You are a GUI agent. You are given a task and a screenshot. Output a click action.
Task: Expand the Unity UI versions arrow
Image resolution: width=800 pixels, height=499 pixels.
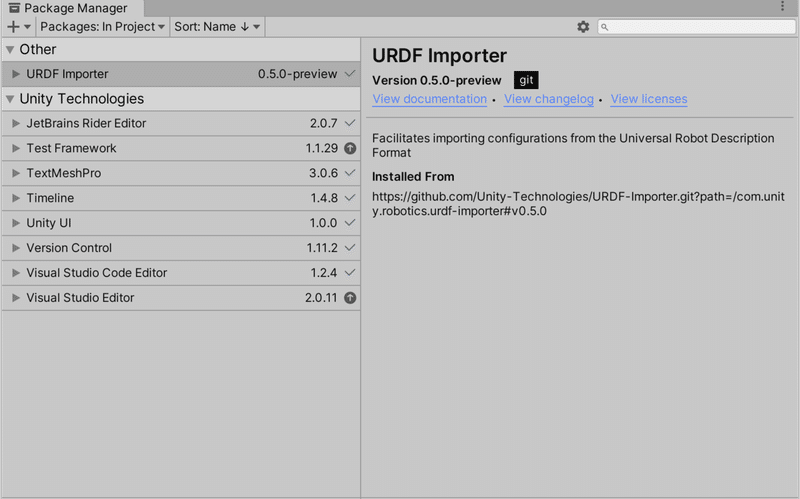point(16,223)
